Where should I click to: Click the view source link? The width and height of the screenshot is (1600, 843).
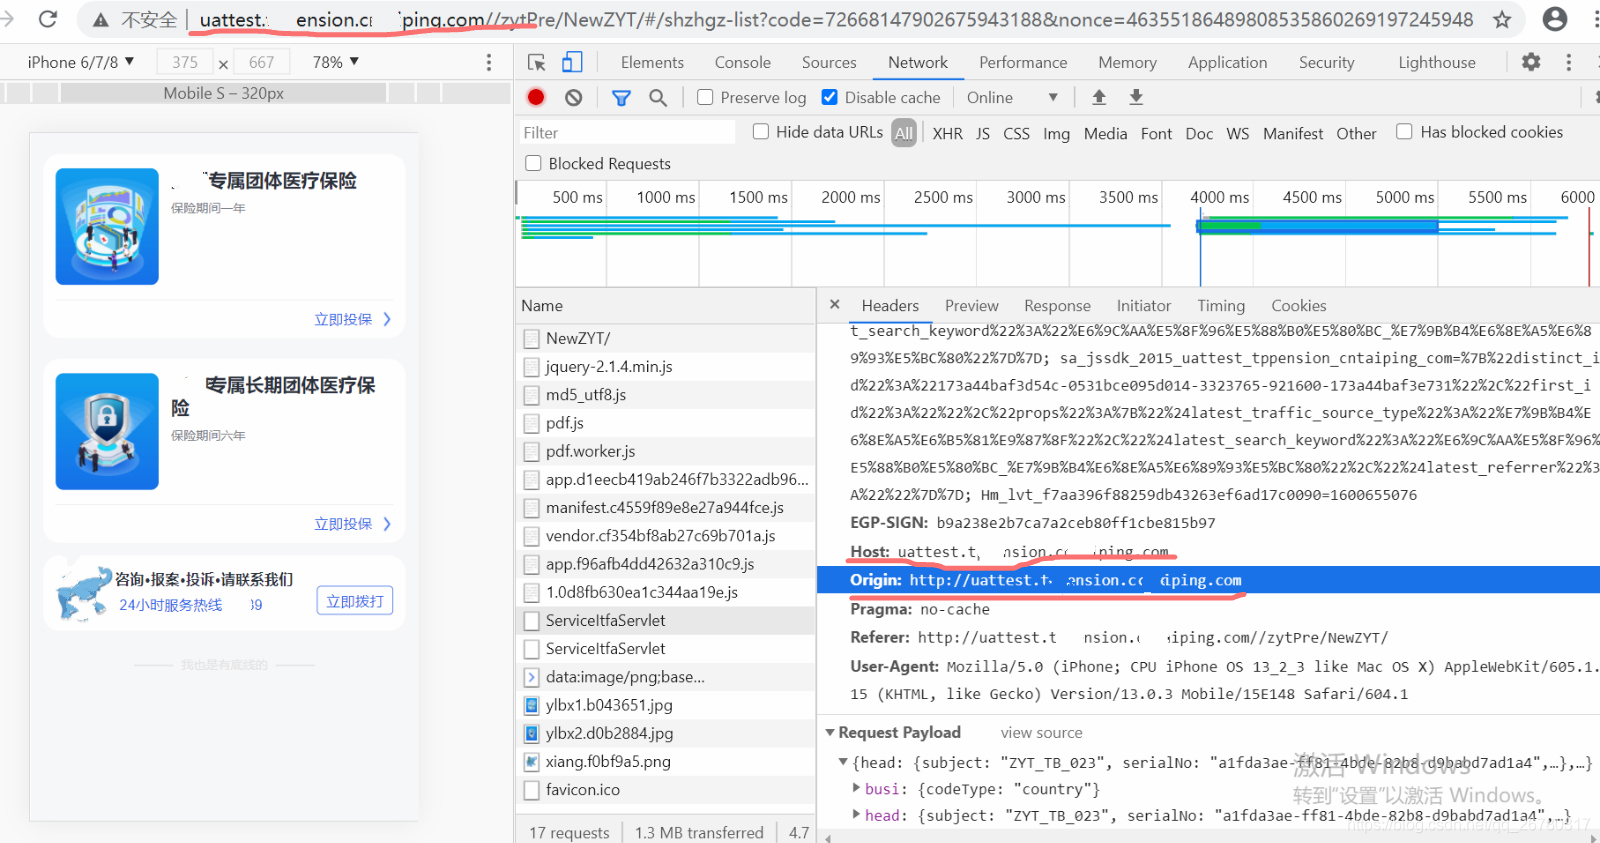click(x=1041, y=733)
